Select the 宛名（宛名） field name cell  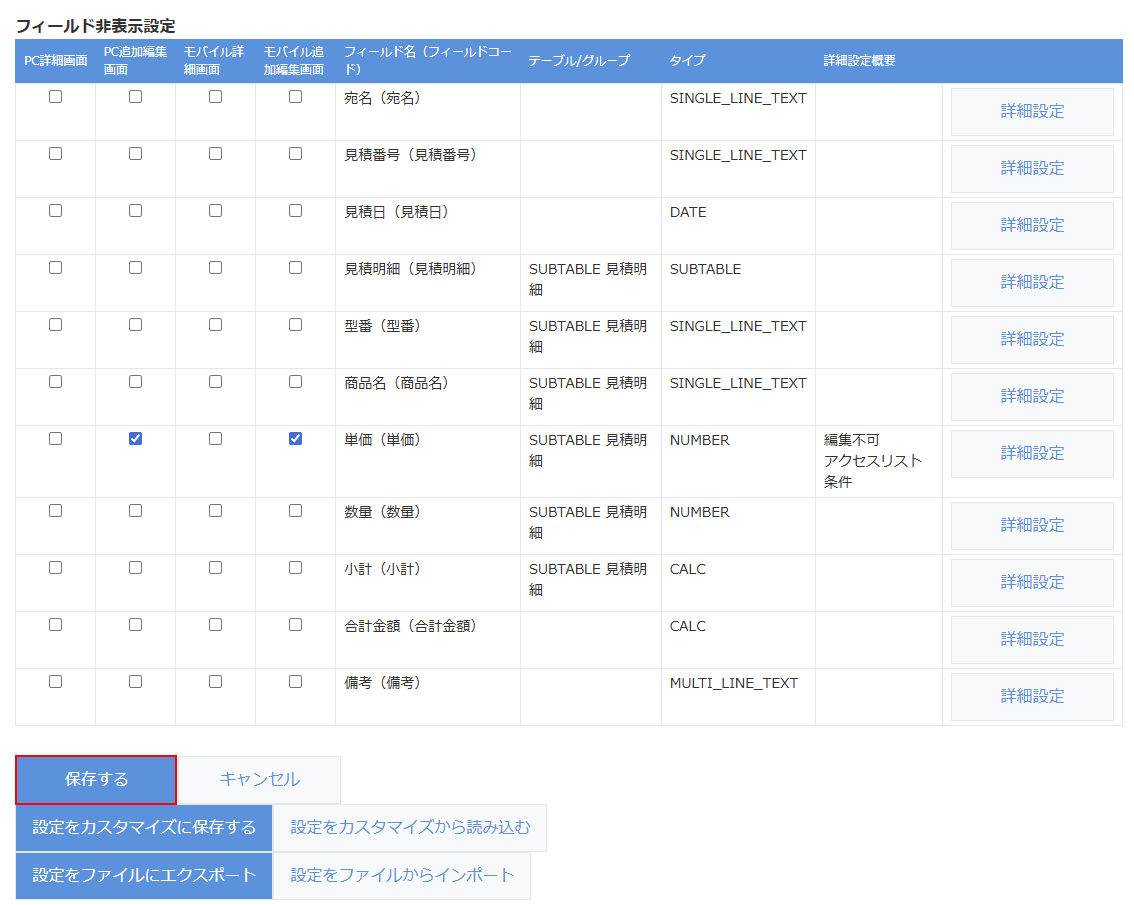[427, 111]
